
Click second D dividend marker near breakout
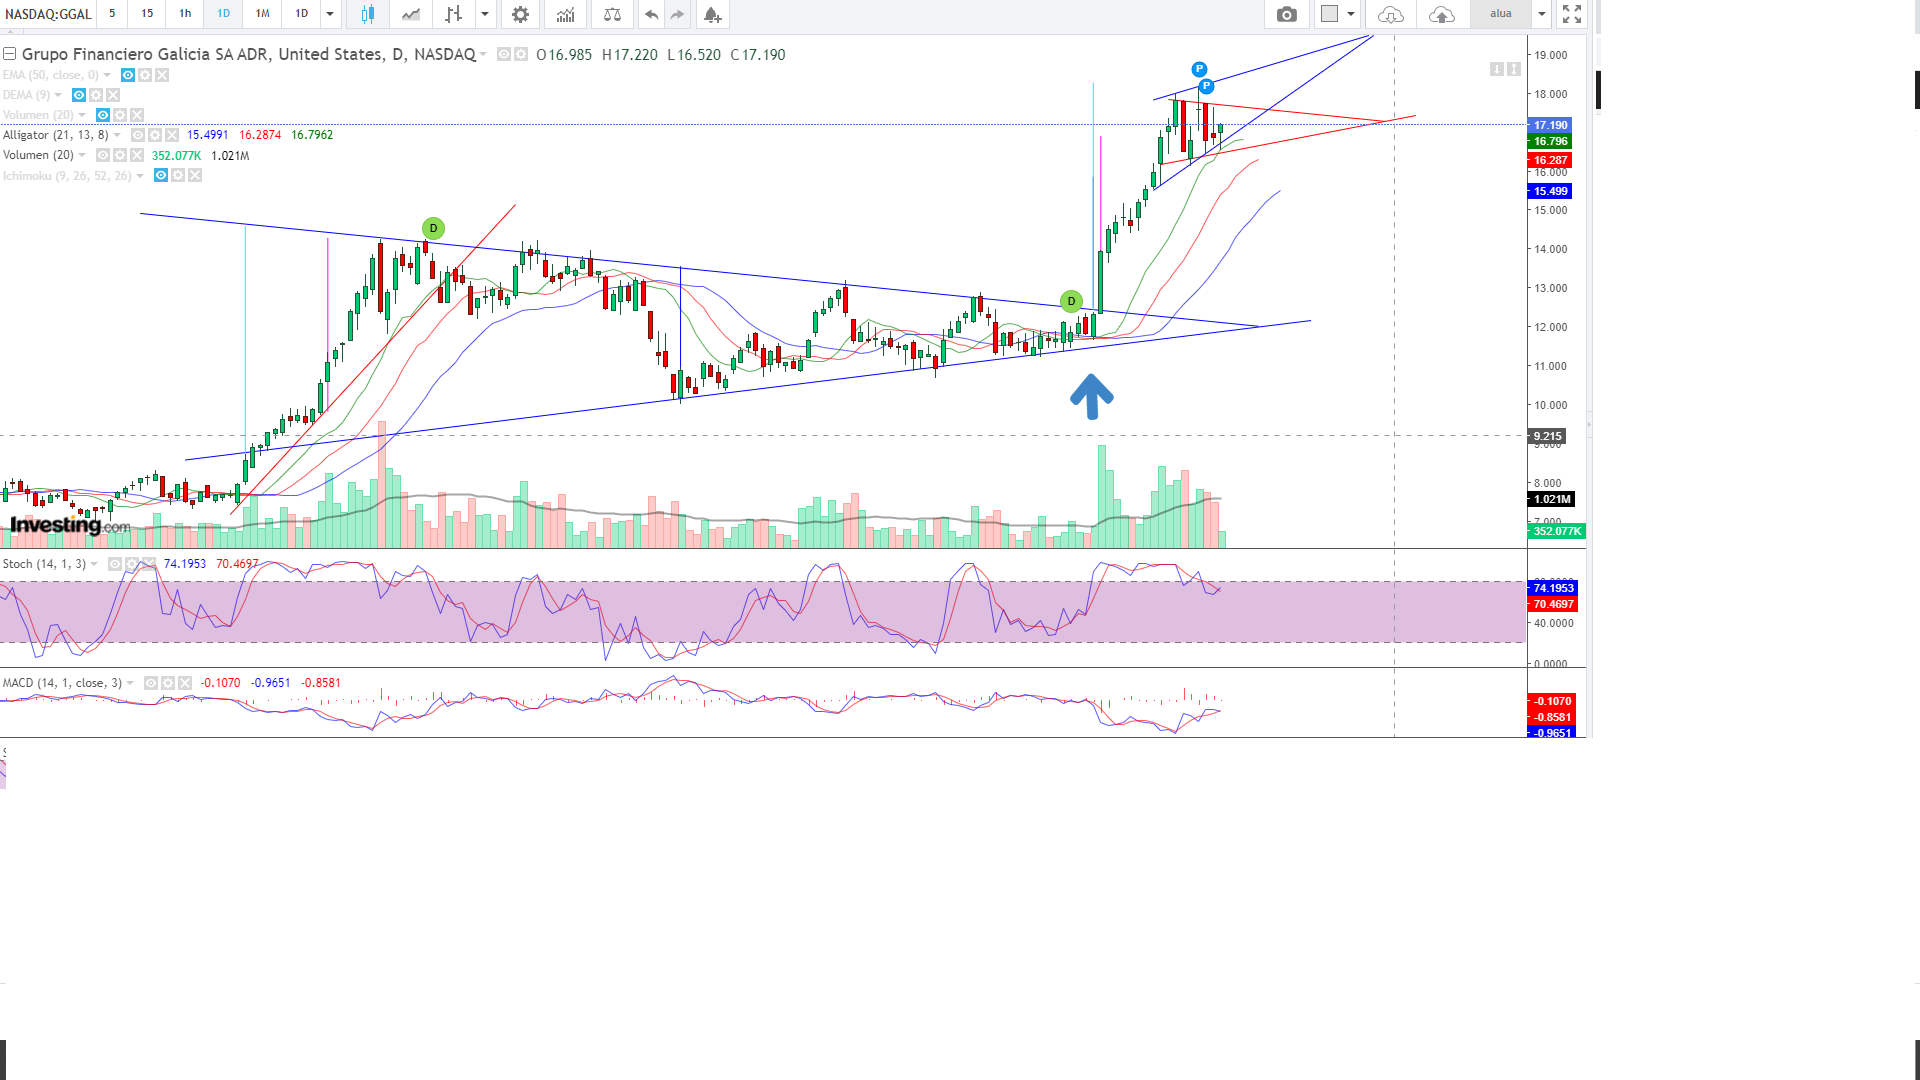click(x=1071, y=301)
